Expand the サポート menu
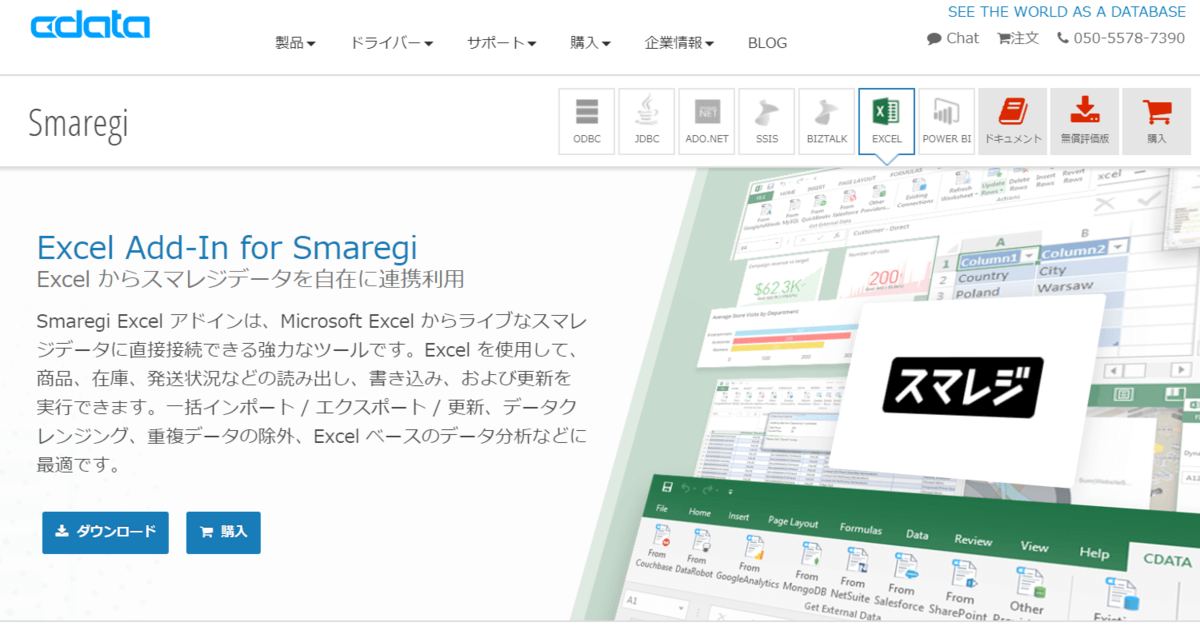Image resolution: width=1200 pixels, height=626 pixels. pyautogui.click(x=502, y=43)
